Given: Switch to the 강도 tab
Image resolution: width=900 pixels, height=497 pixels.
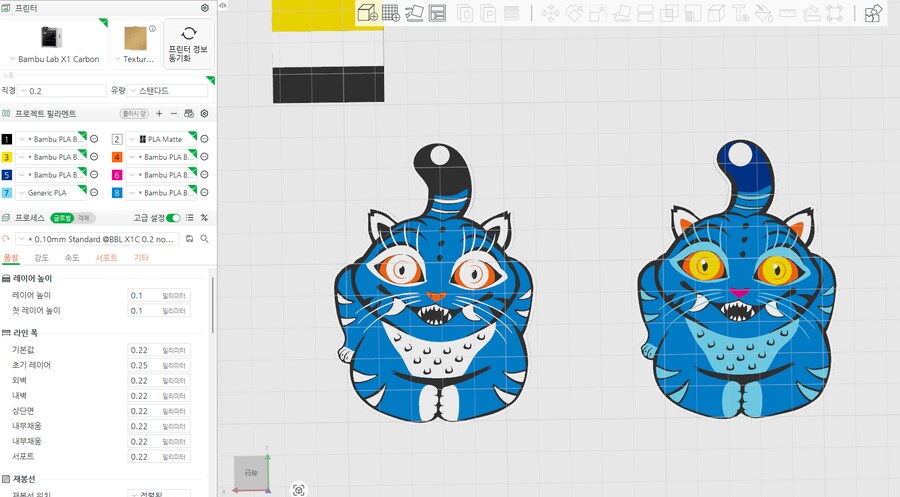Looking at the screenshot, I should click(x=41, y=258).
